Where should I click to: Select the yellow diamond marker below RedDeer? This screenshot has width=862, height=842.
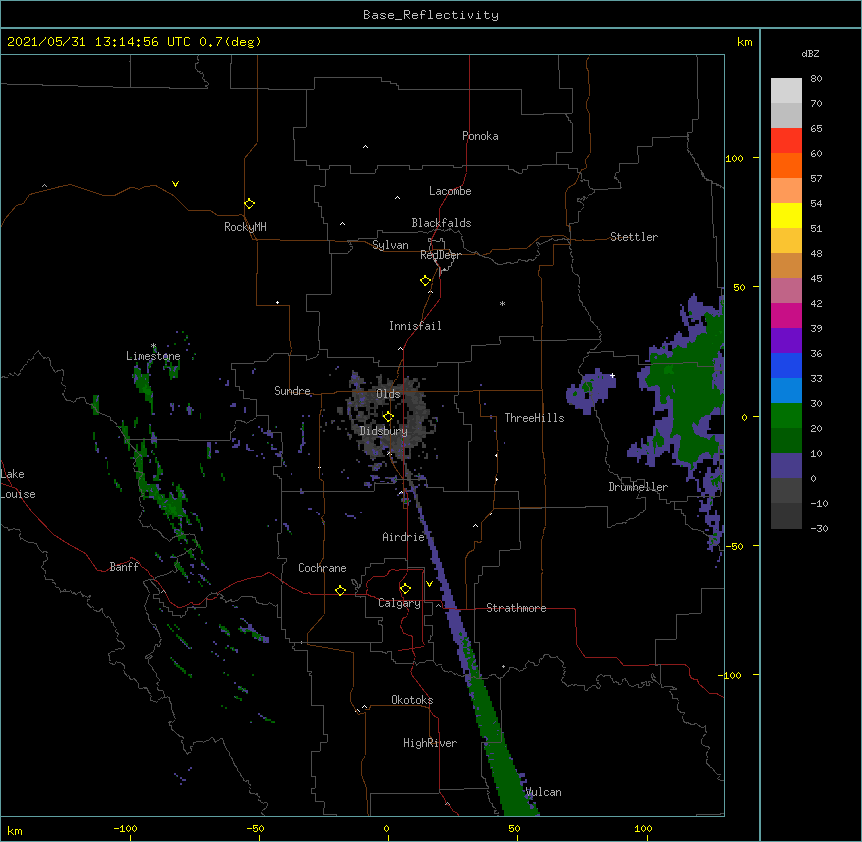426,281
